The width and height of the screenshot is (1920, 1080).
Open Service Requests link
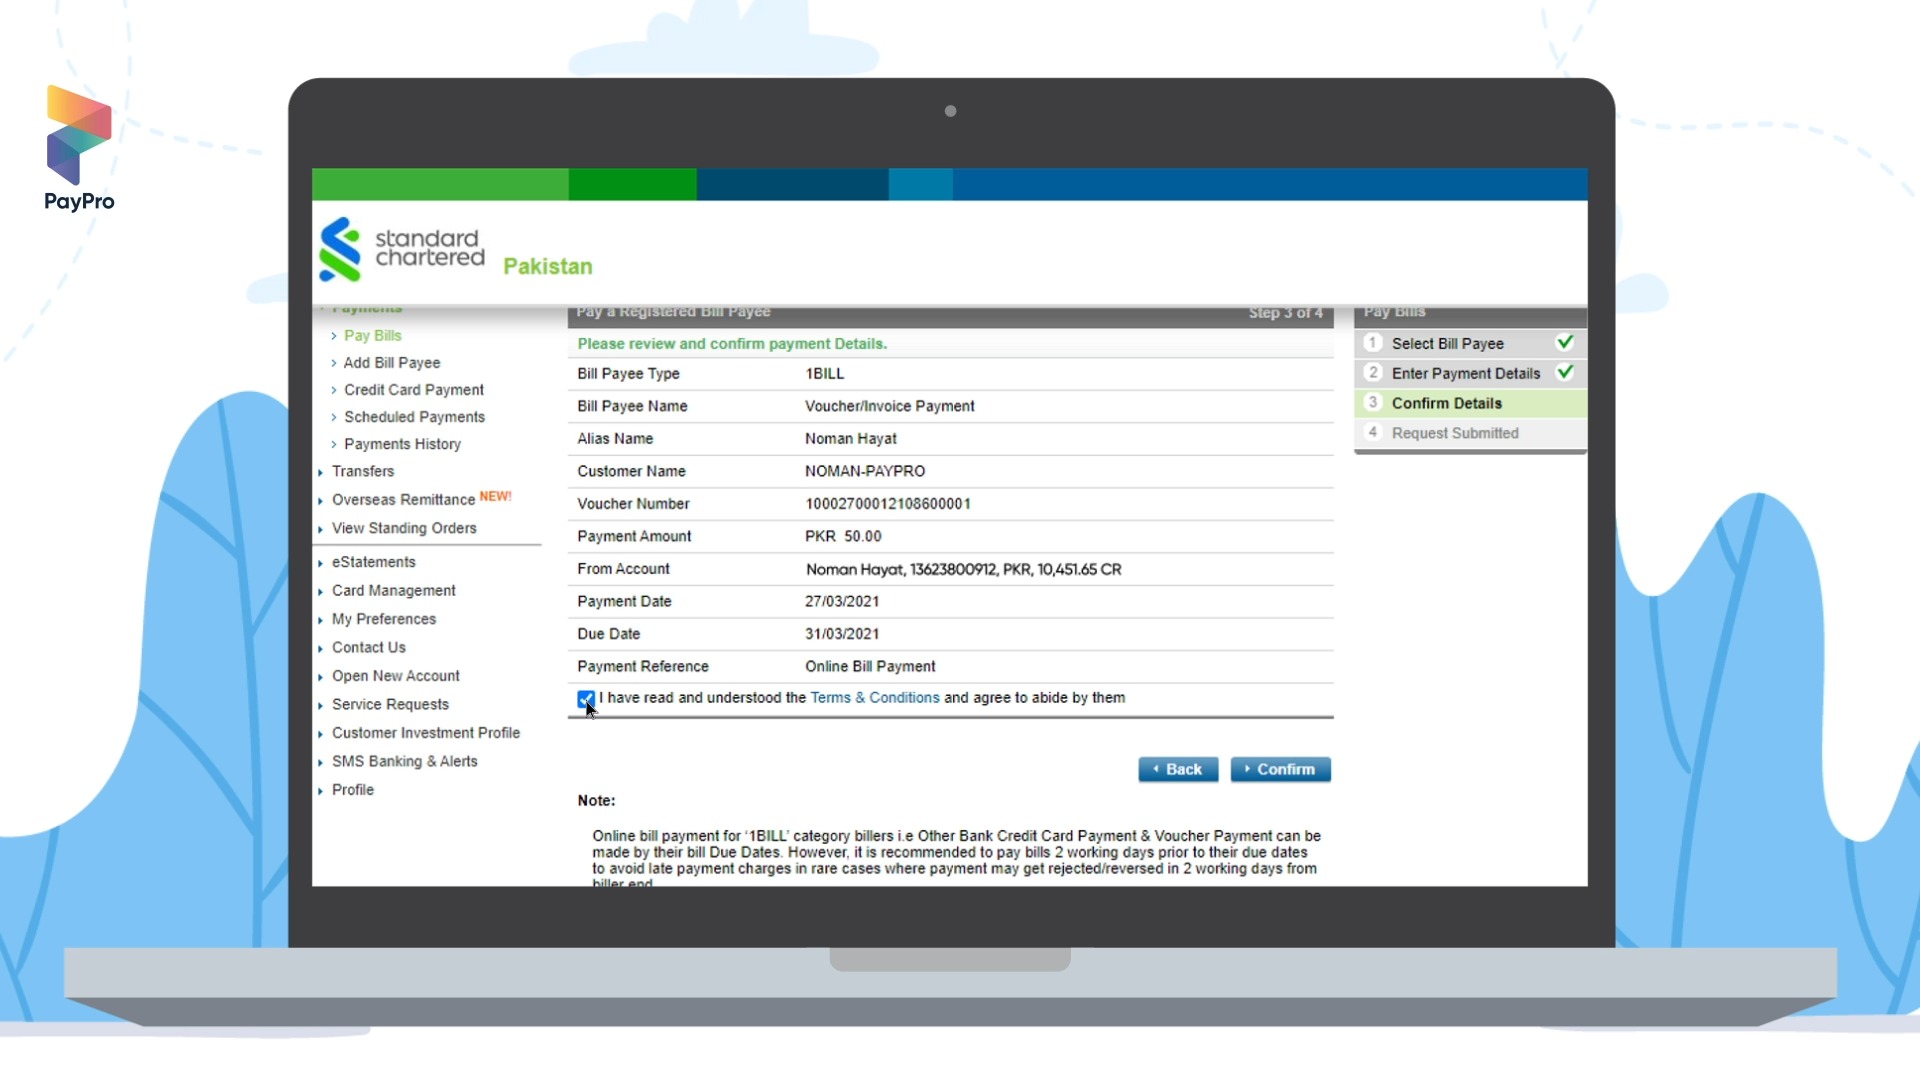tap(390, 705)
